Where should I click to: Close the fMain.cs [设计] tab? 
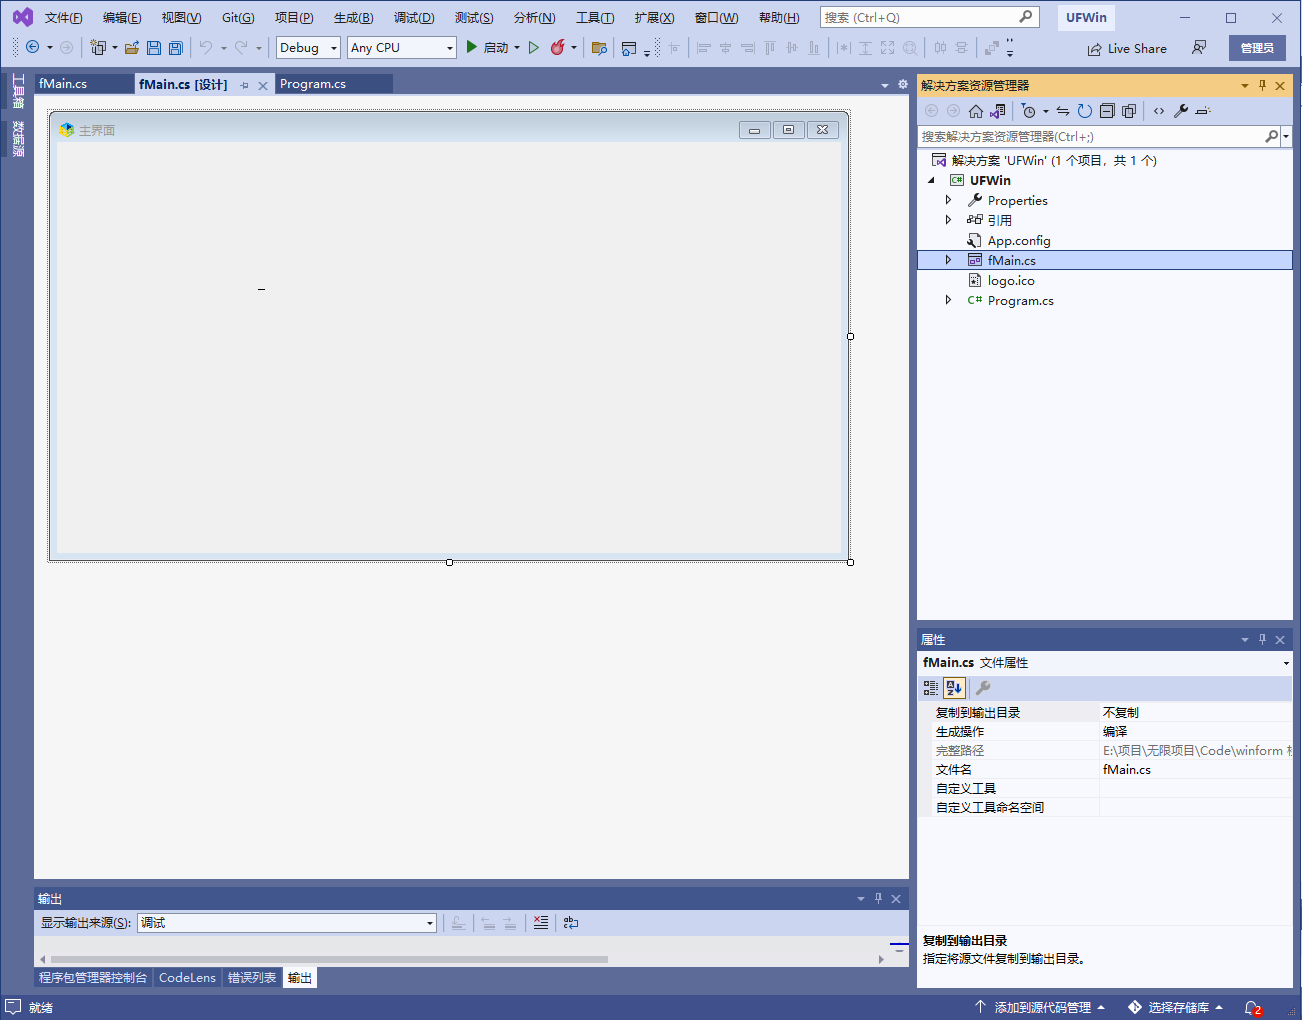click(x=263, y=85)
